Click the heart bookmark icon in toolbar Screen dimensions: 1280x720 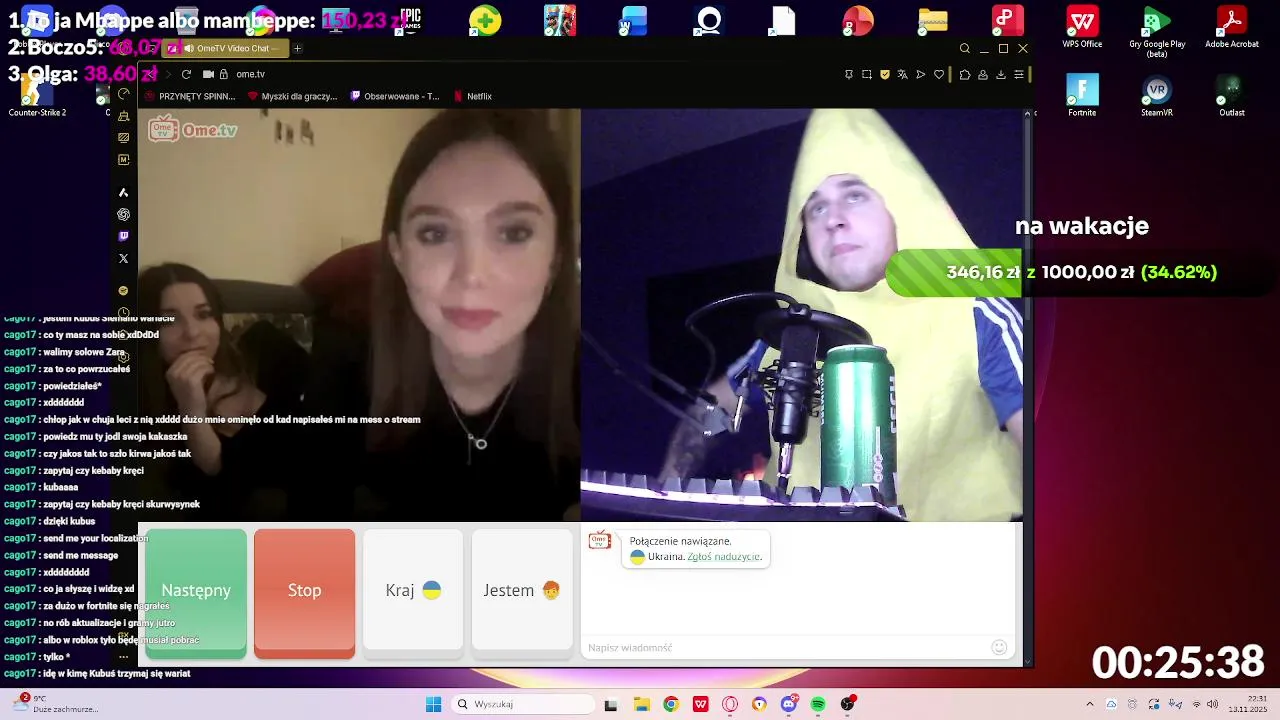coord(939,74)
